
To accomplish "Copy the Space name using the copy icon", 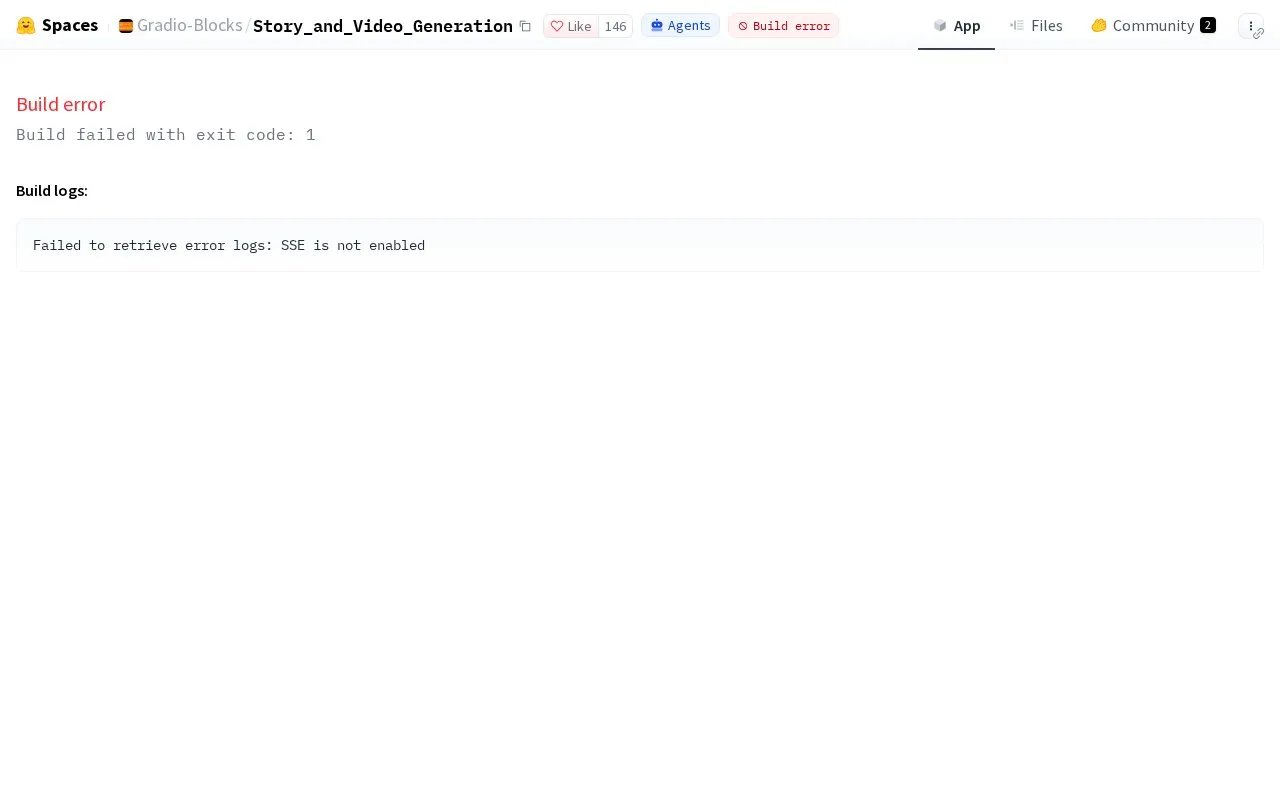I will coord(525,26).
